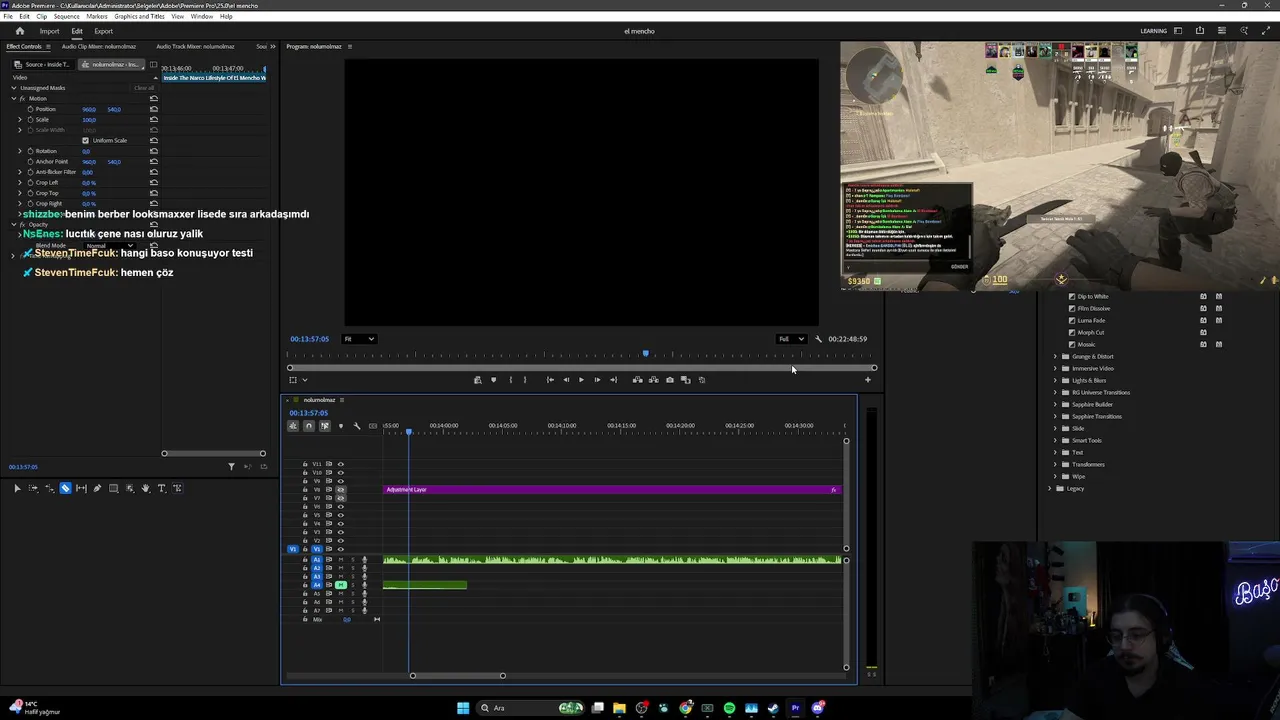The width and height of the screenshot is (1280, 720).
Task: Toggle animation stopwatch for Scale
Action: 30,119
